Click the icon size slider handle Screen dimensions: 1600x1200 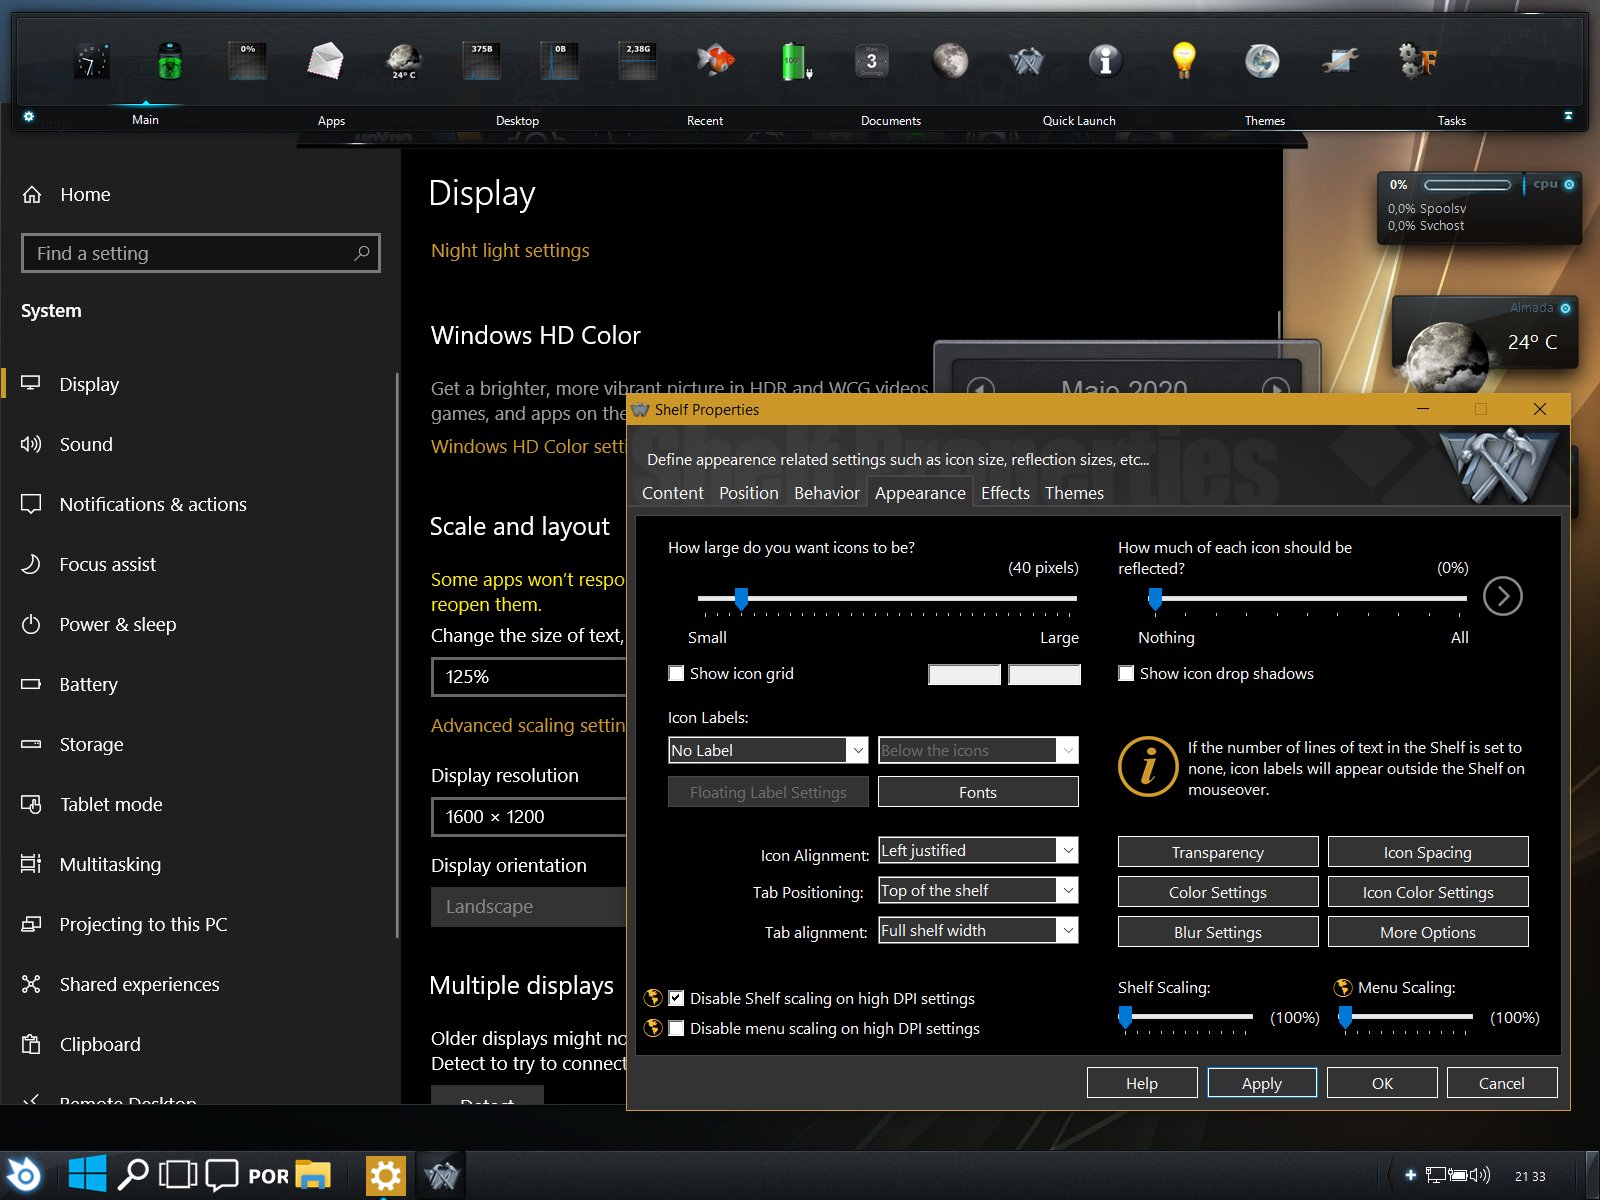click(x=741, y=598)
